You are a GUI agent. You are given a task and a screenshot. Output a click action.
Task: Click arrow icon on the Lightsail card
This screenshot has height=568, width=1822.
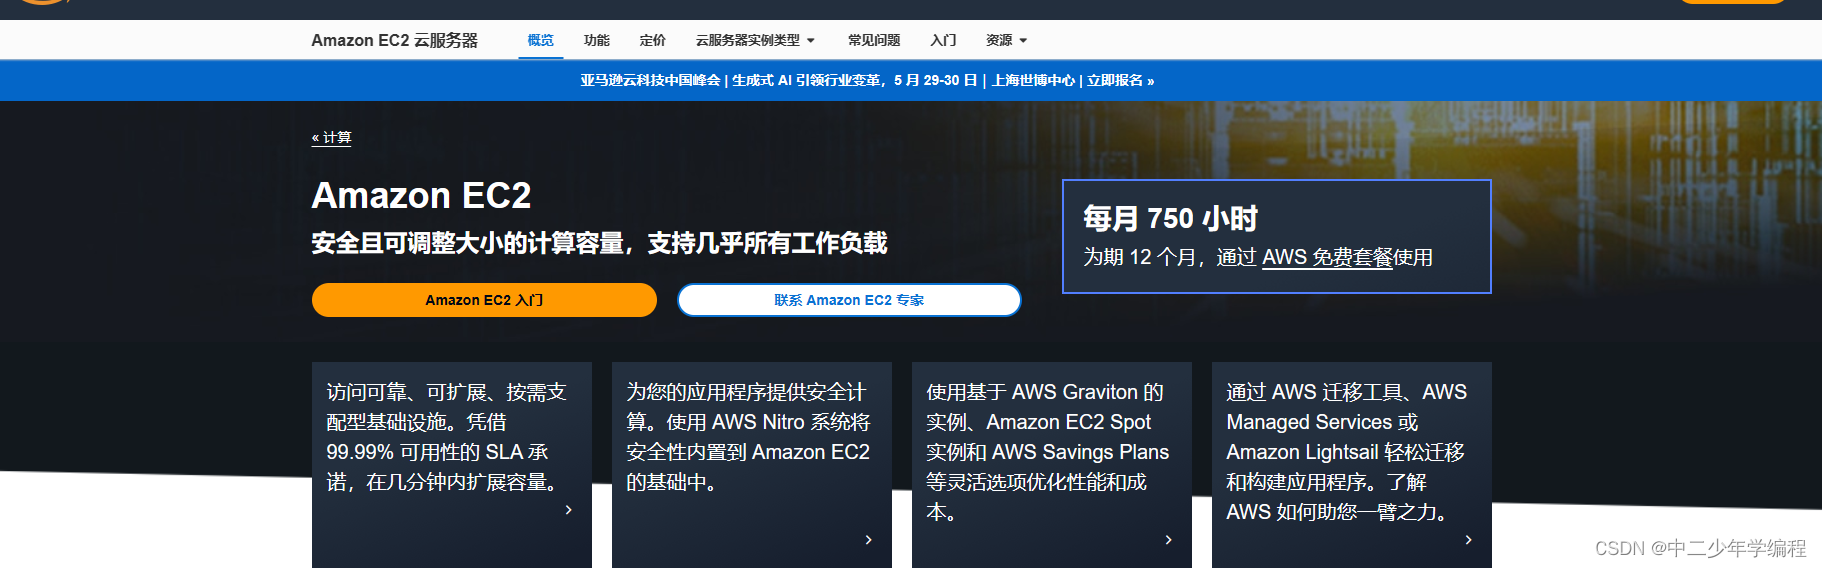coord(1469,540)
